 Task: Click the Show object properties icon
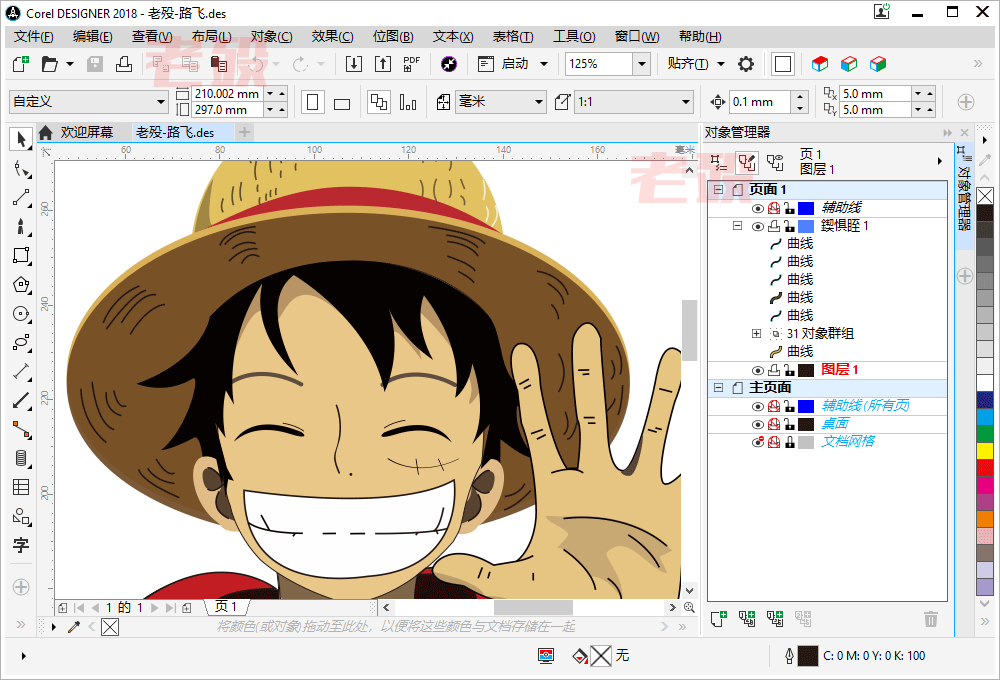(x=719, y=163)
